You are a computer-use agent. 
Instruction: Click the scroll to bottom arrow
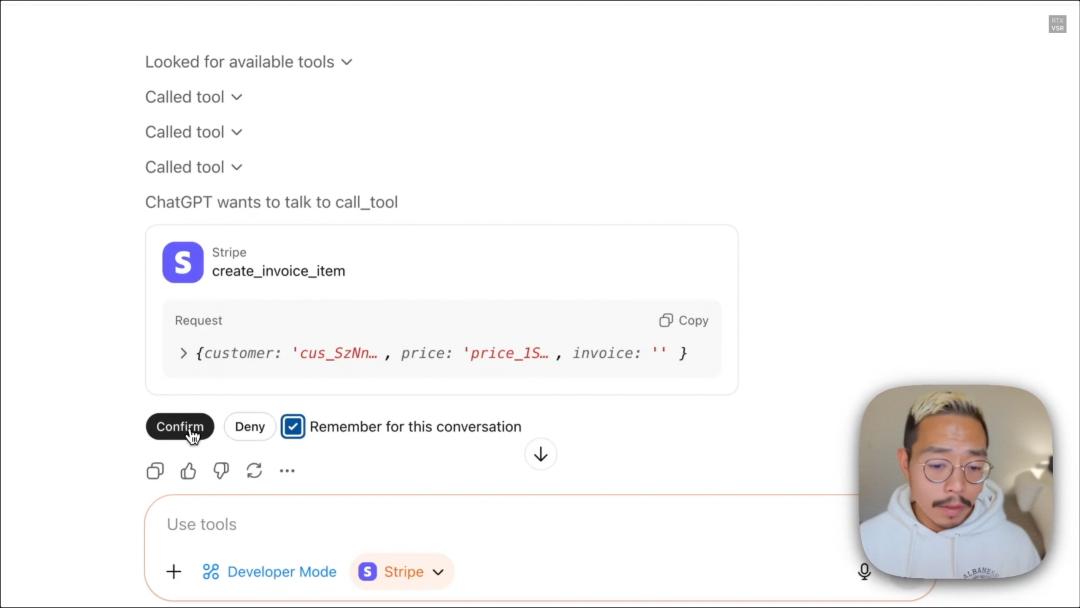point(540,455)
